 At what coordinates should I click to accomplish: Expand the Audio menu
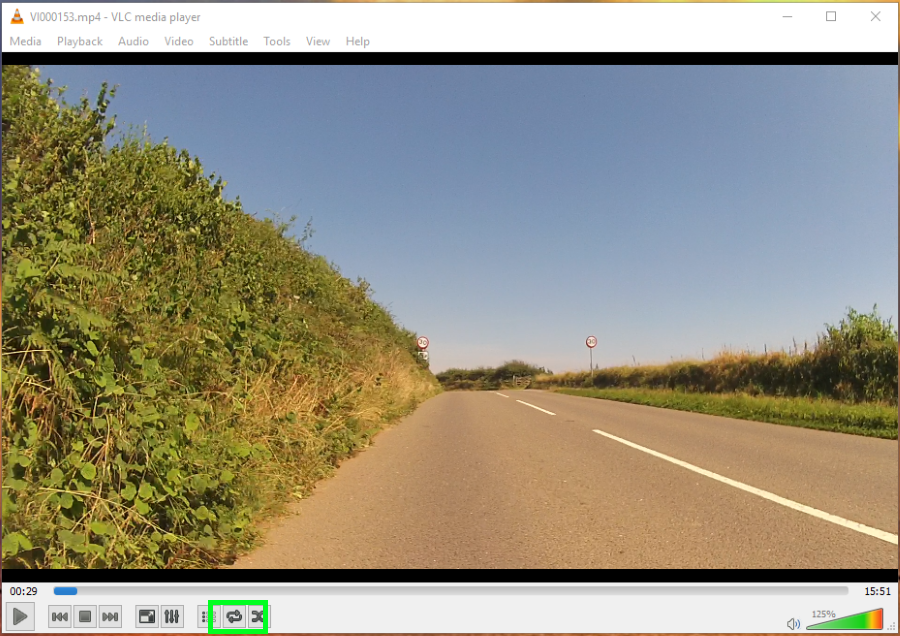(133, 41)
